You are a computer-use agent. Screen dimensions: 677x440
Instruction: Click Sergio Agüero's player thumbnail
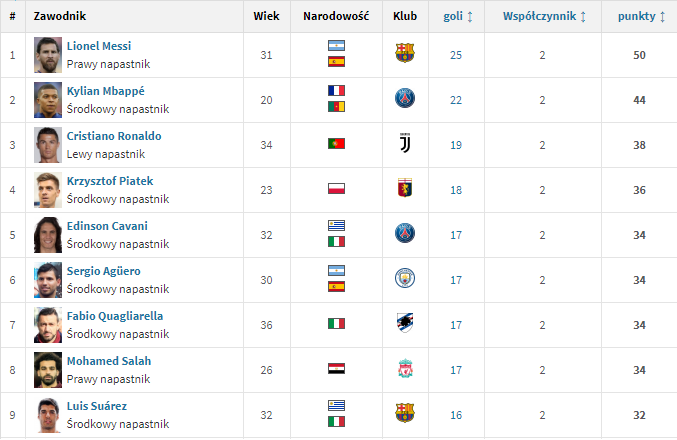tap(48, 280)
